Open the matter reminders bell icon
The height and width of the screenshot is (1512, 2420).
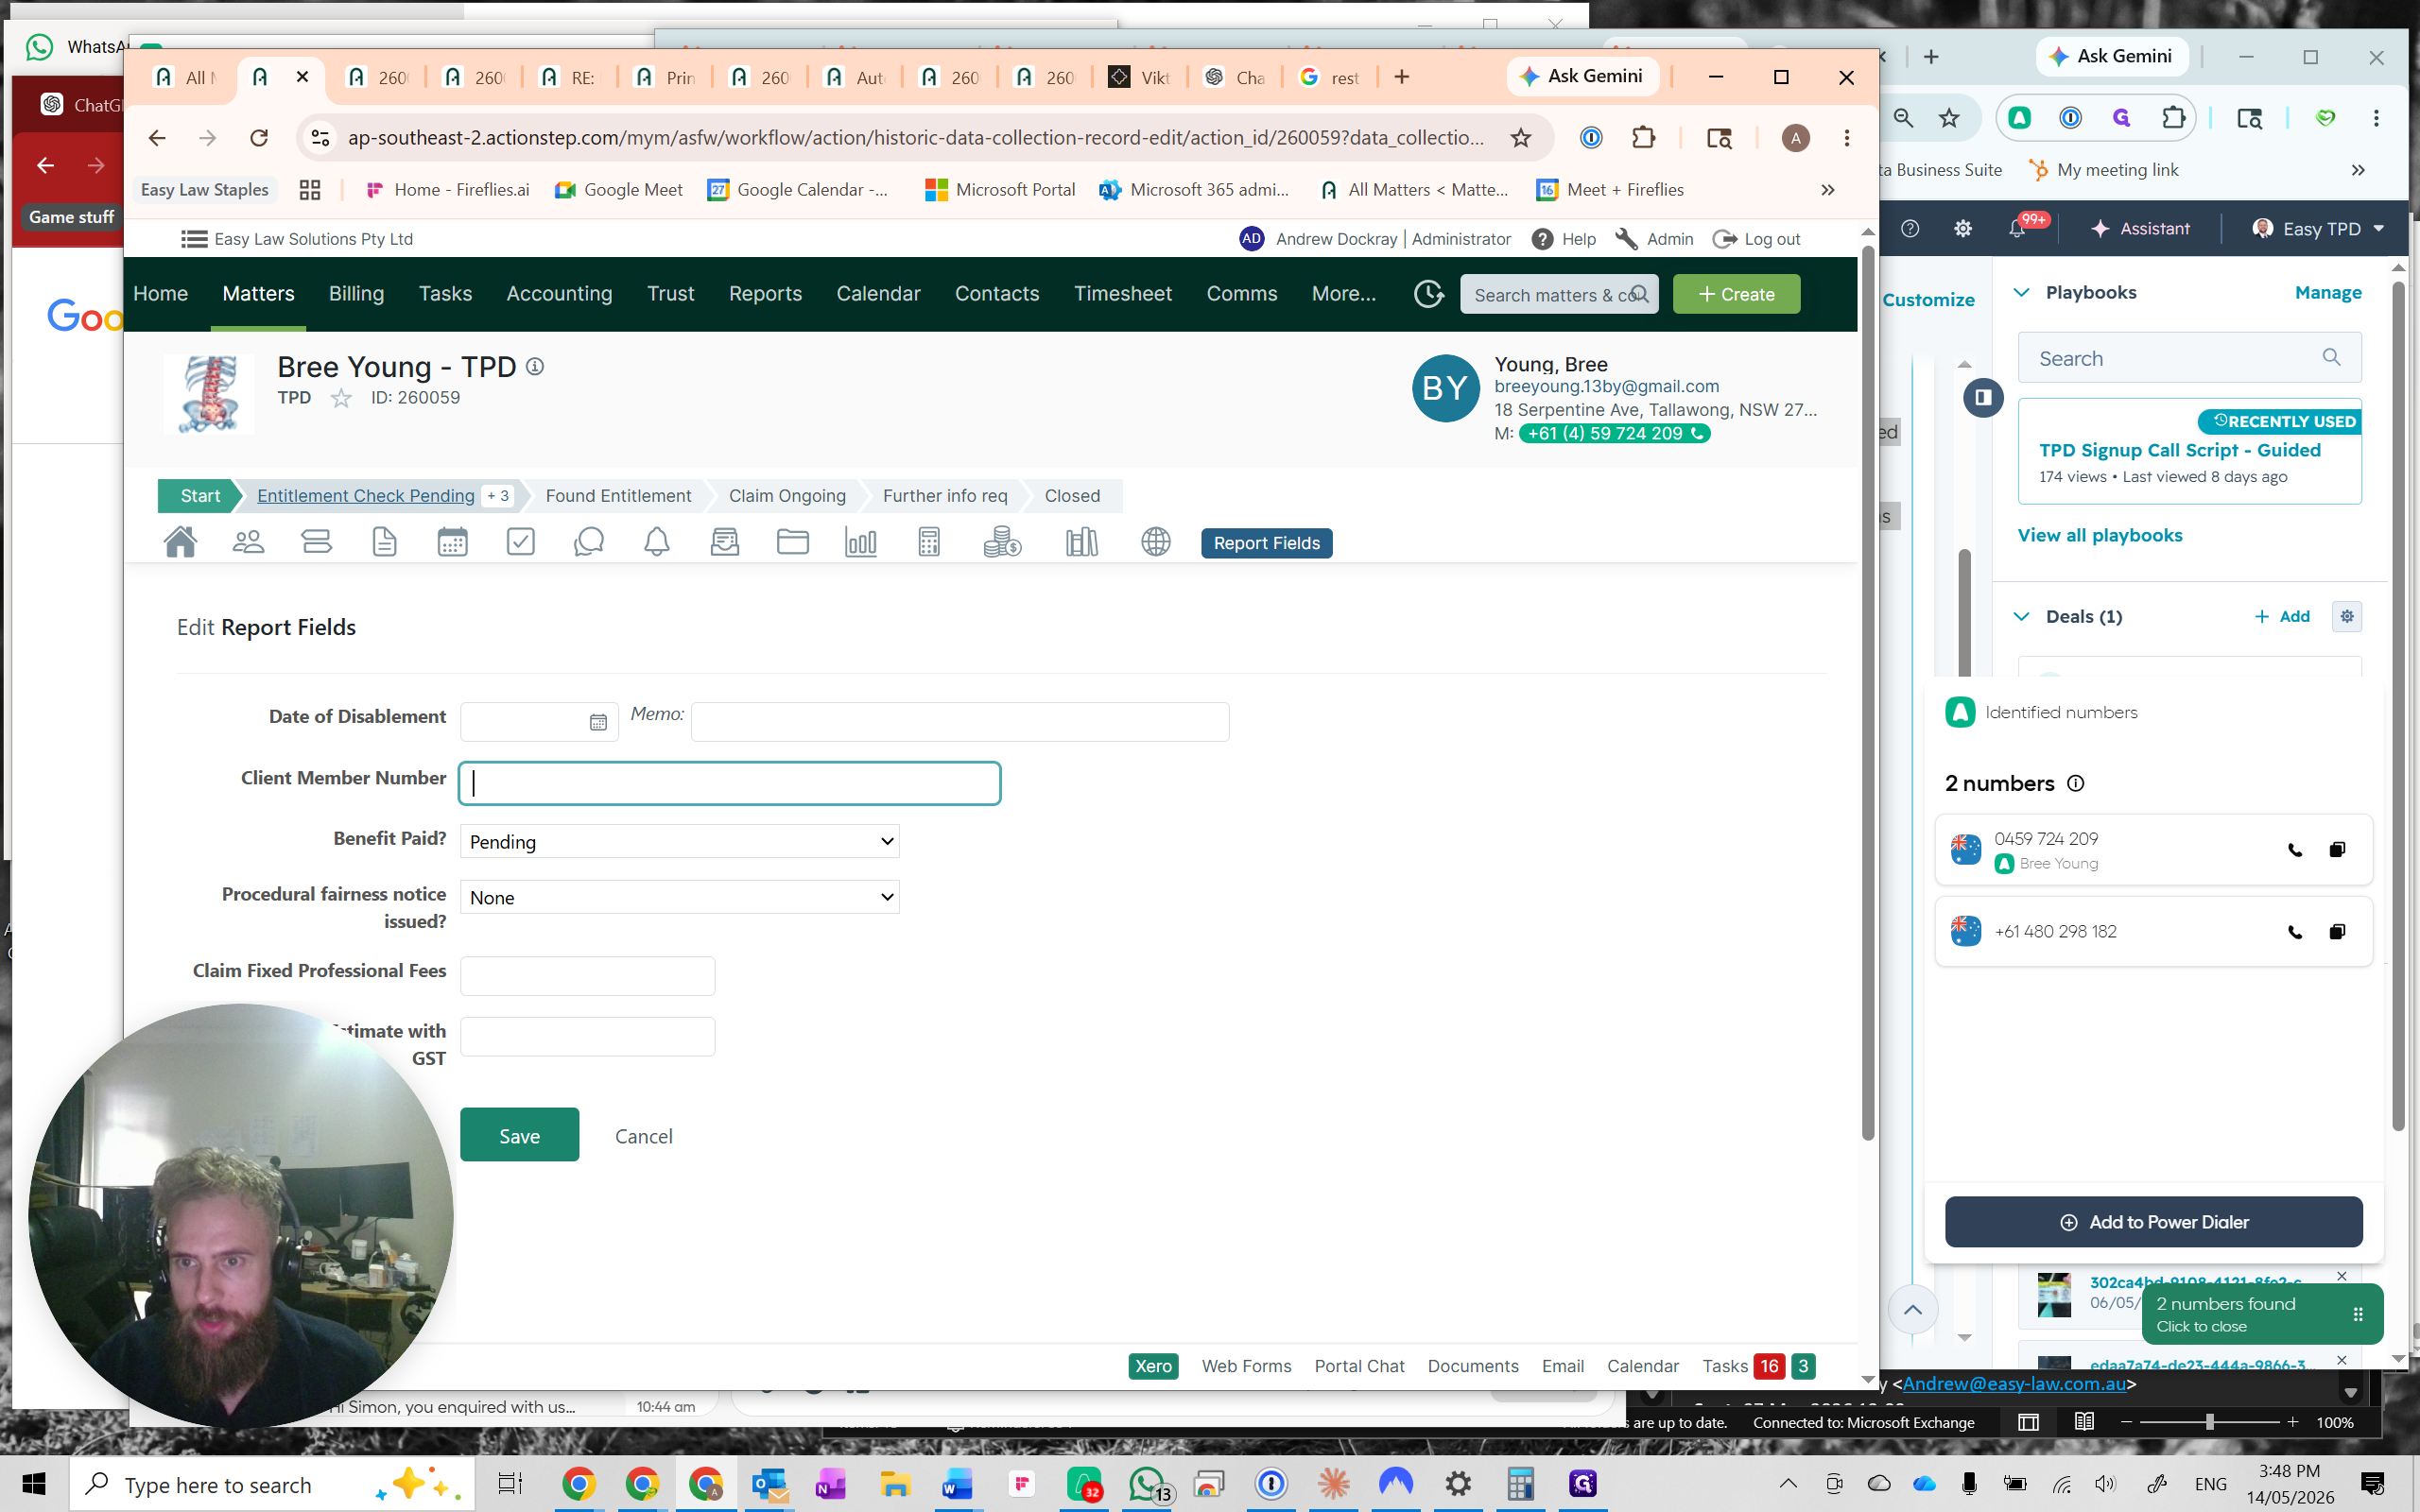[x=656, y=542]
